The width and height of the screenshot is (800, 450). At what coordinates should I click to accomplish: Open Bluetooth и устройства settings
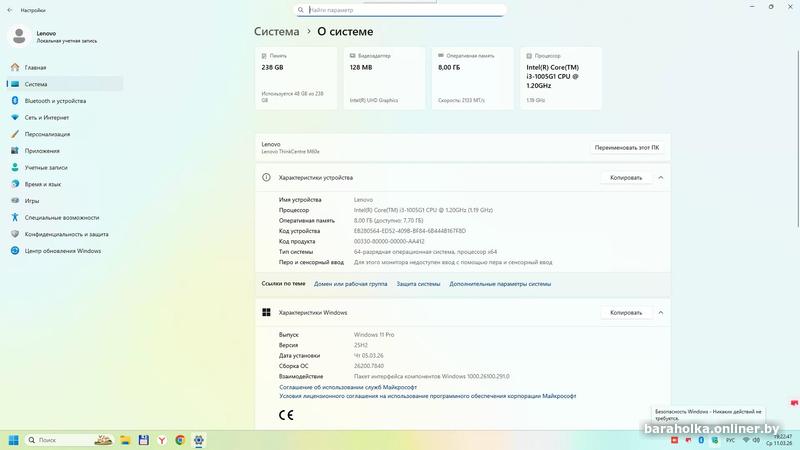point(65,101)
